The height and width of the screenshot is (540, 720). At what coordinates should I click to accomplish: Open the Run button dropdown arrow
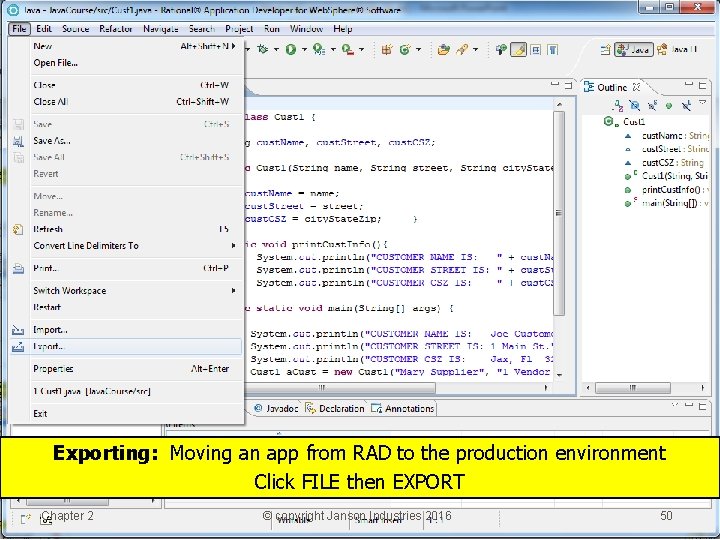coord(304,50)
